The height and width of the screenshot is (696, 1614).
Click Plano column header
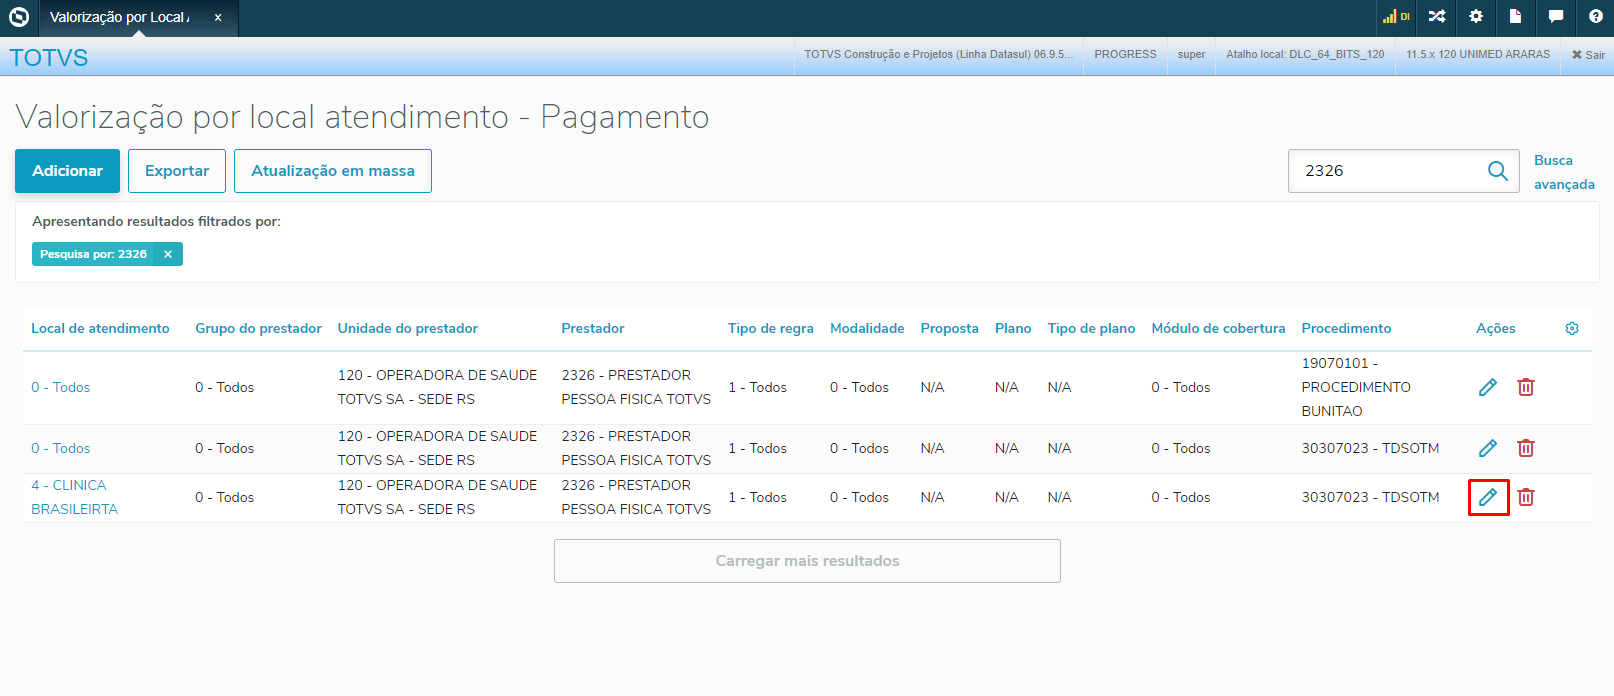(x=1013, y=328)
